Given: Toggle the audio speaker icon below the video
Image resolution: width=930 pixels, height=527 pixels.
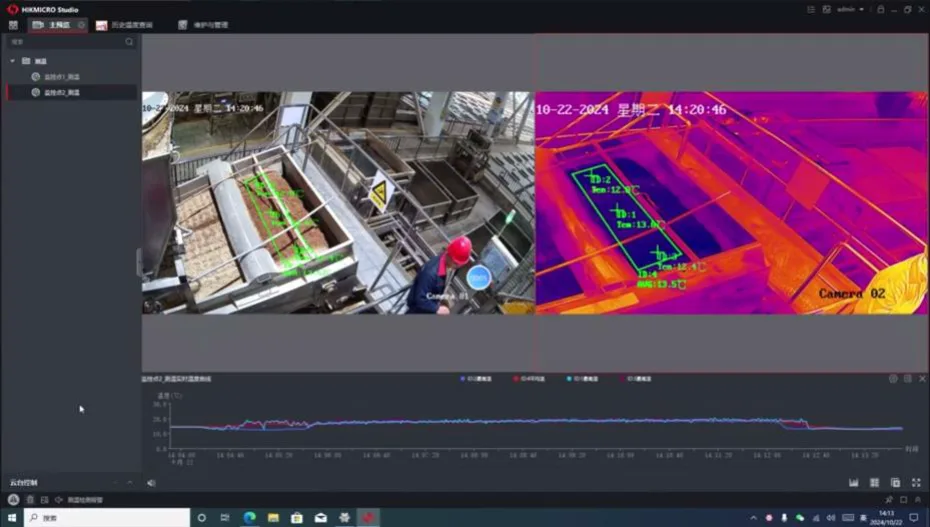Looking at the screenshot, I should pos(151,483).
